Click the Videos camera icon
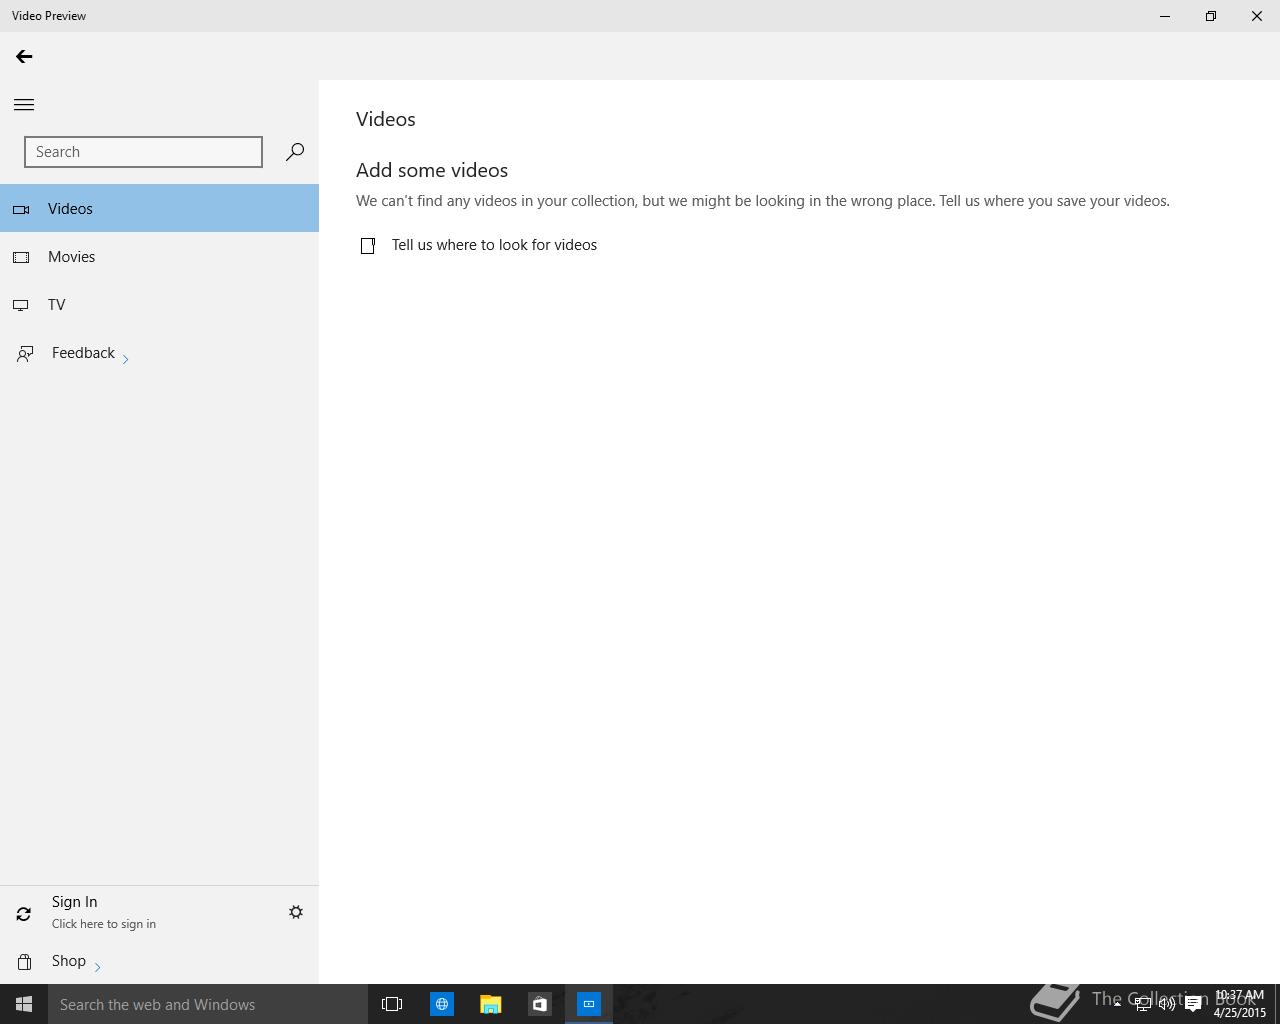Viewport: 1280px width, 1024px height. (21, 209)
